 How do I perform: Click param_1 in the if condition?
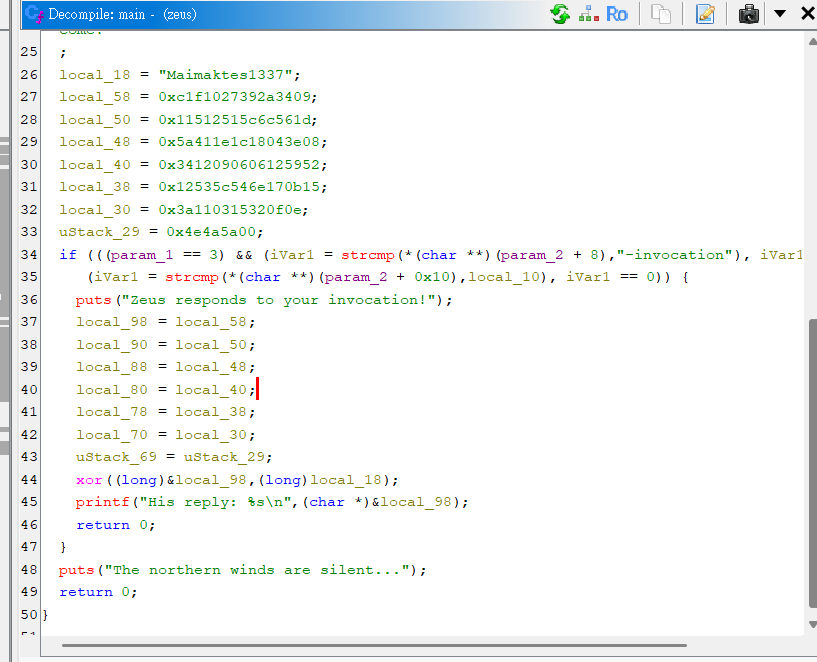point(141,255)
